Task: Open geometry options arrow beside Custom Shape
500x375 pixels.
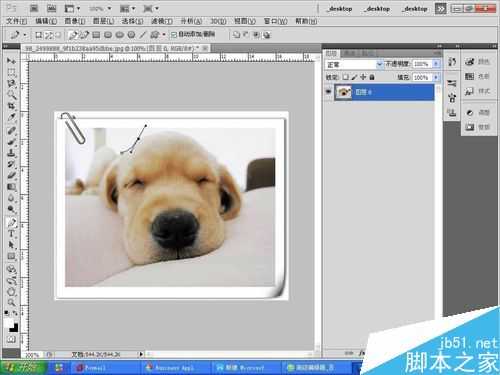Action: (x=164, y=35)
